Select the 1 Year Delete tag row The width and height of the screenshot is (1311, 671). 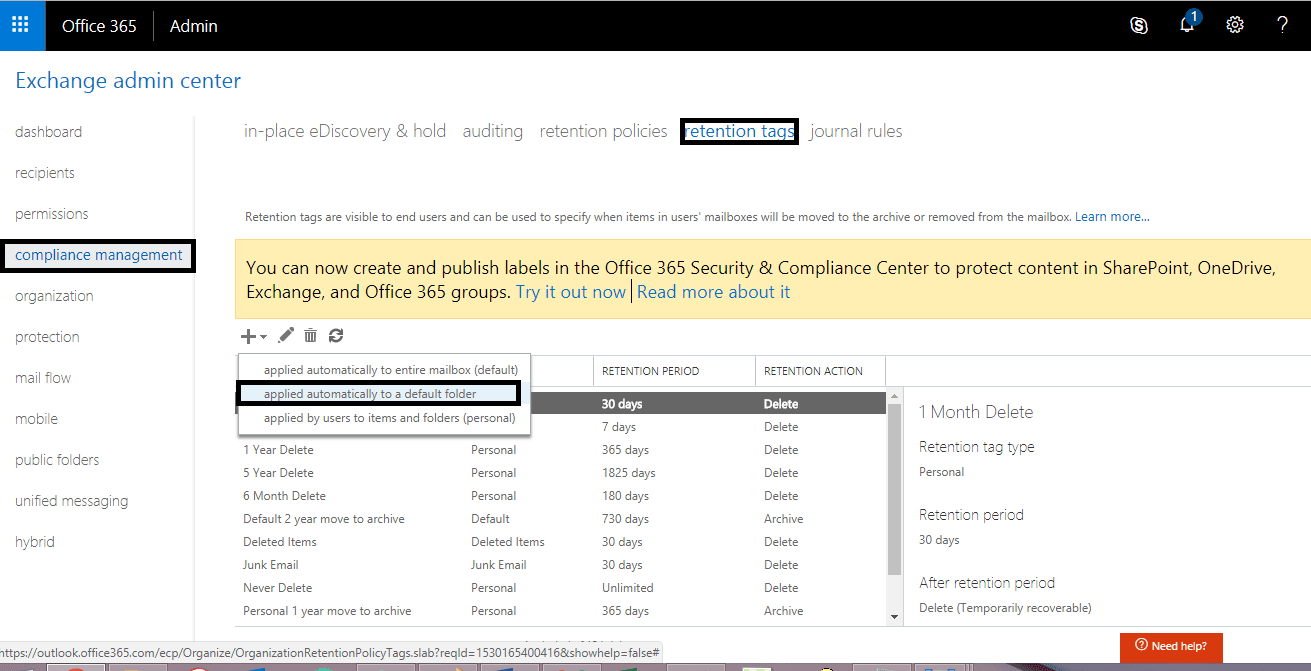(560, 450)
